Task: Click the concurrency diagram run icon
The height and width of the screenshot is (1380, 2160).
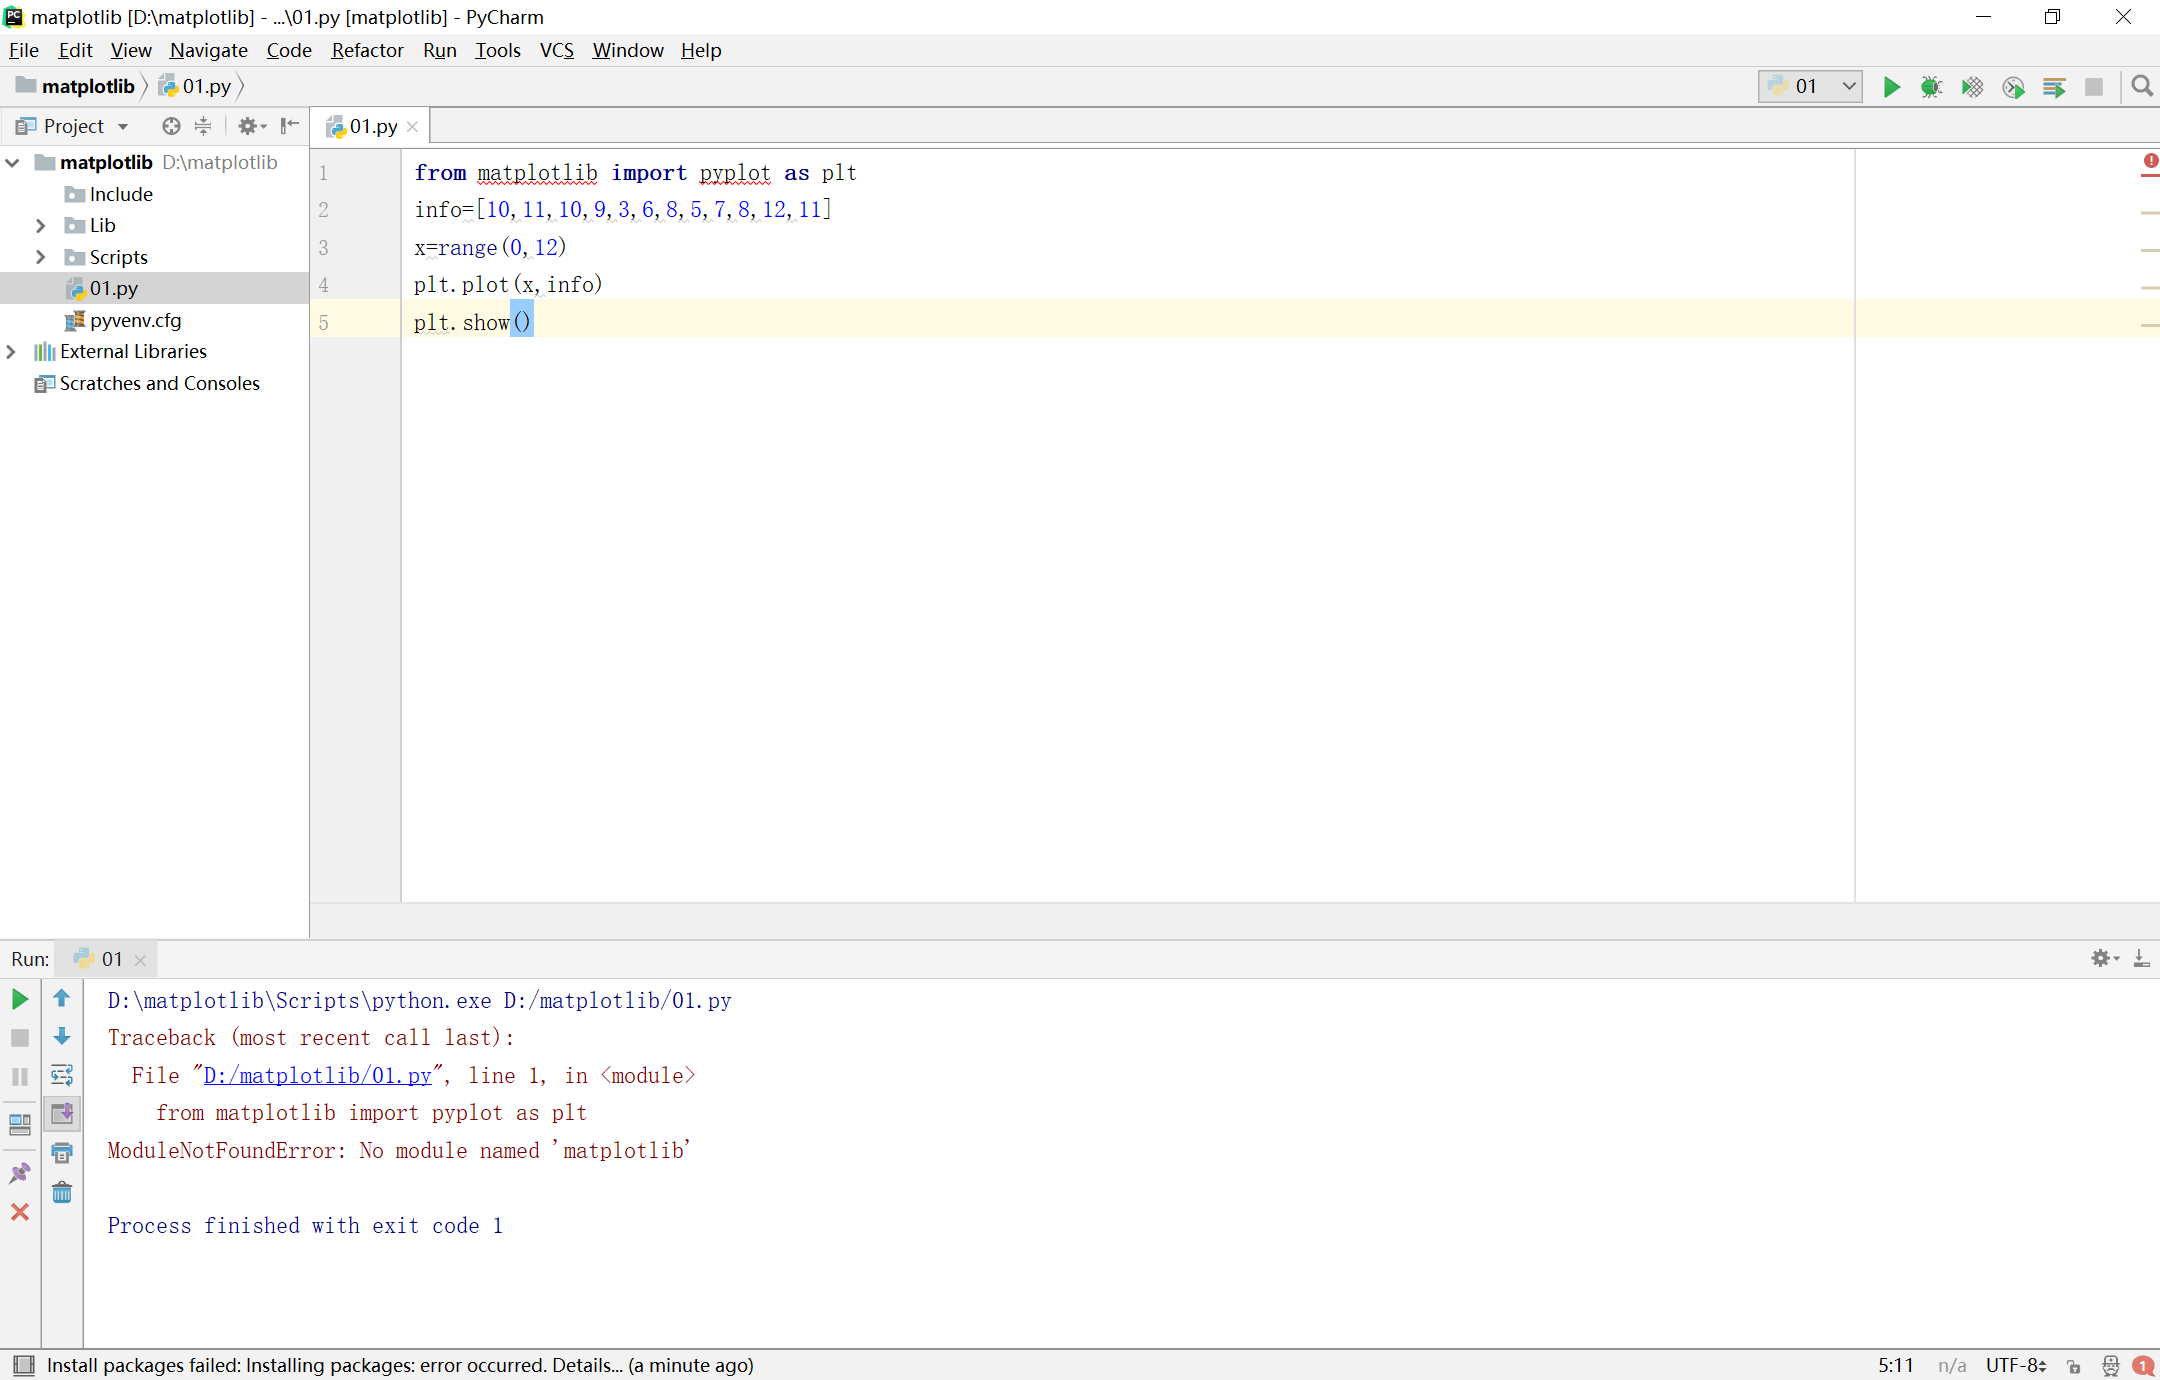Action: 2054,87
